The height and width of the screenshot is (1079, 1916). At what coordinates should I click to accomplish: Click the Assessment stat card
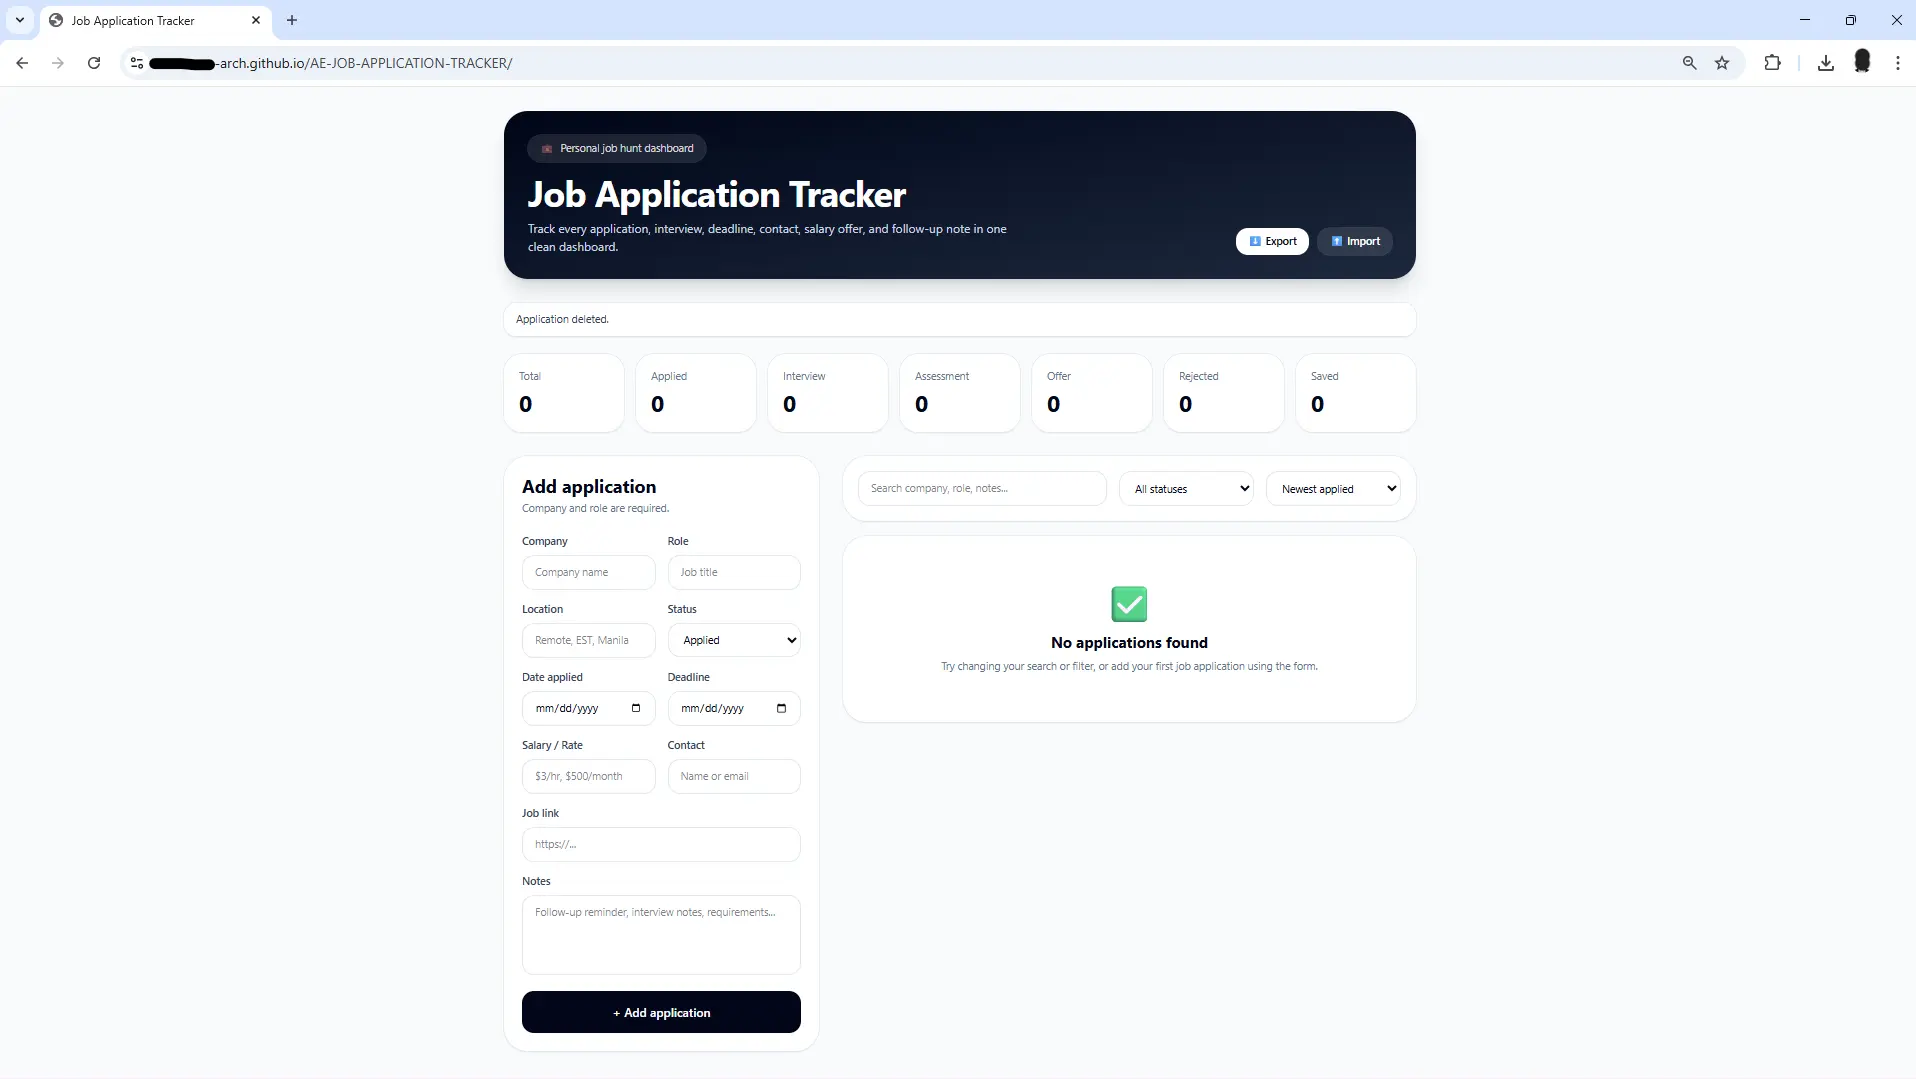960,393
